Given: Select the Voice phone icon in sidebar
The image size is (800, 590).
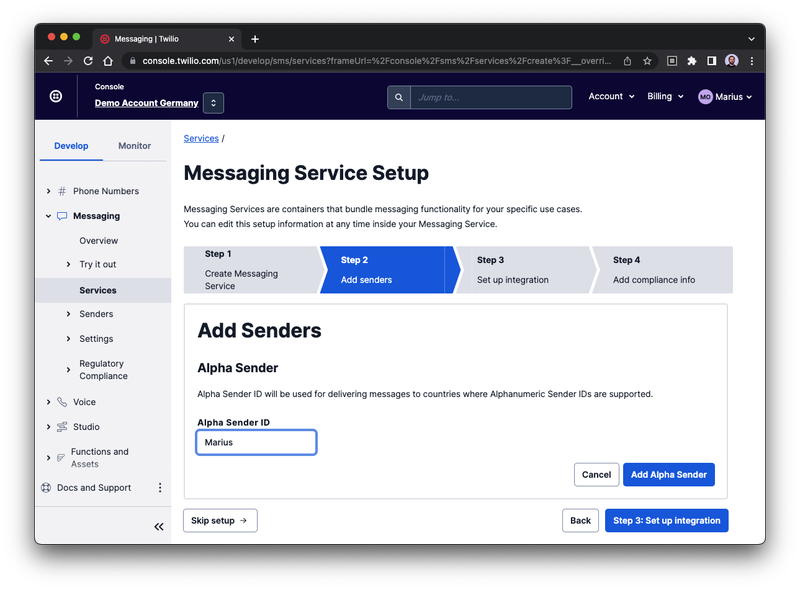Looking at the screenshot, I should (62, 401).
